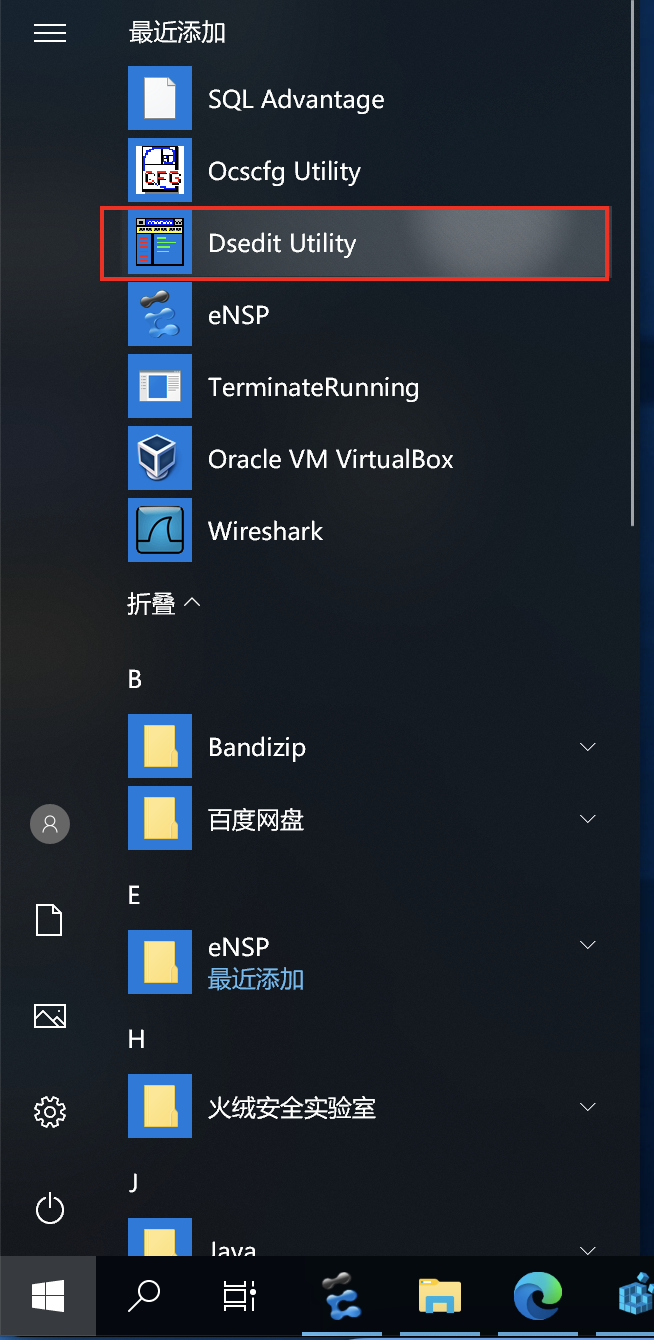Expand the eNSP folder chevron
This screenshot has width=654, height=1340.
(x=588, y=945)
